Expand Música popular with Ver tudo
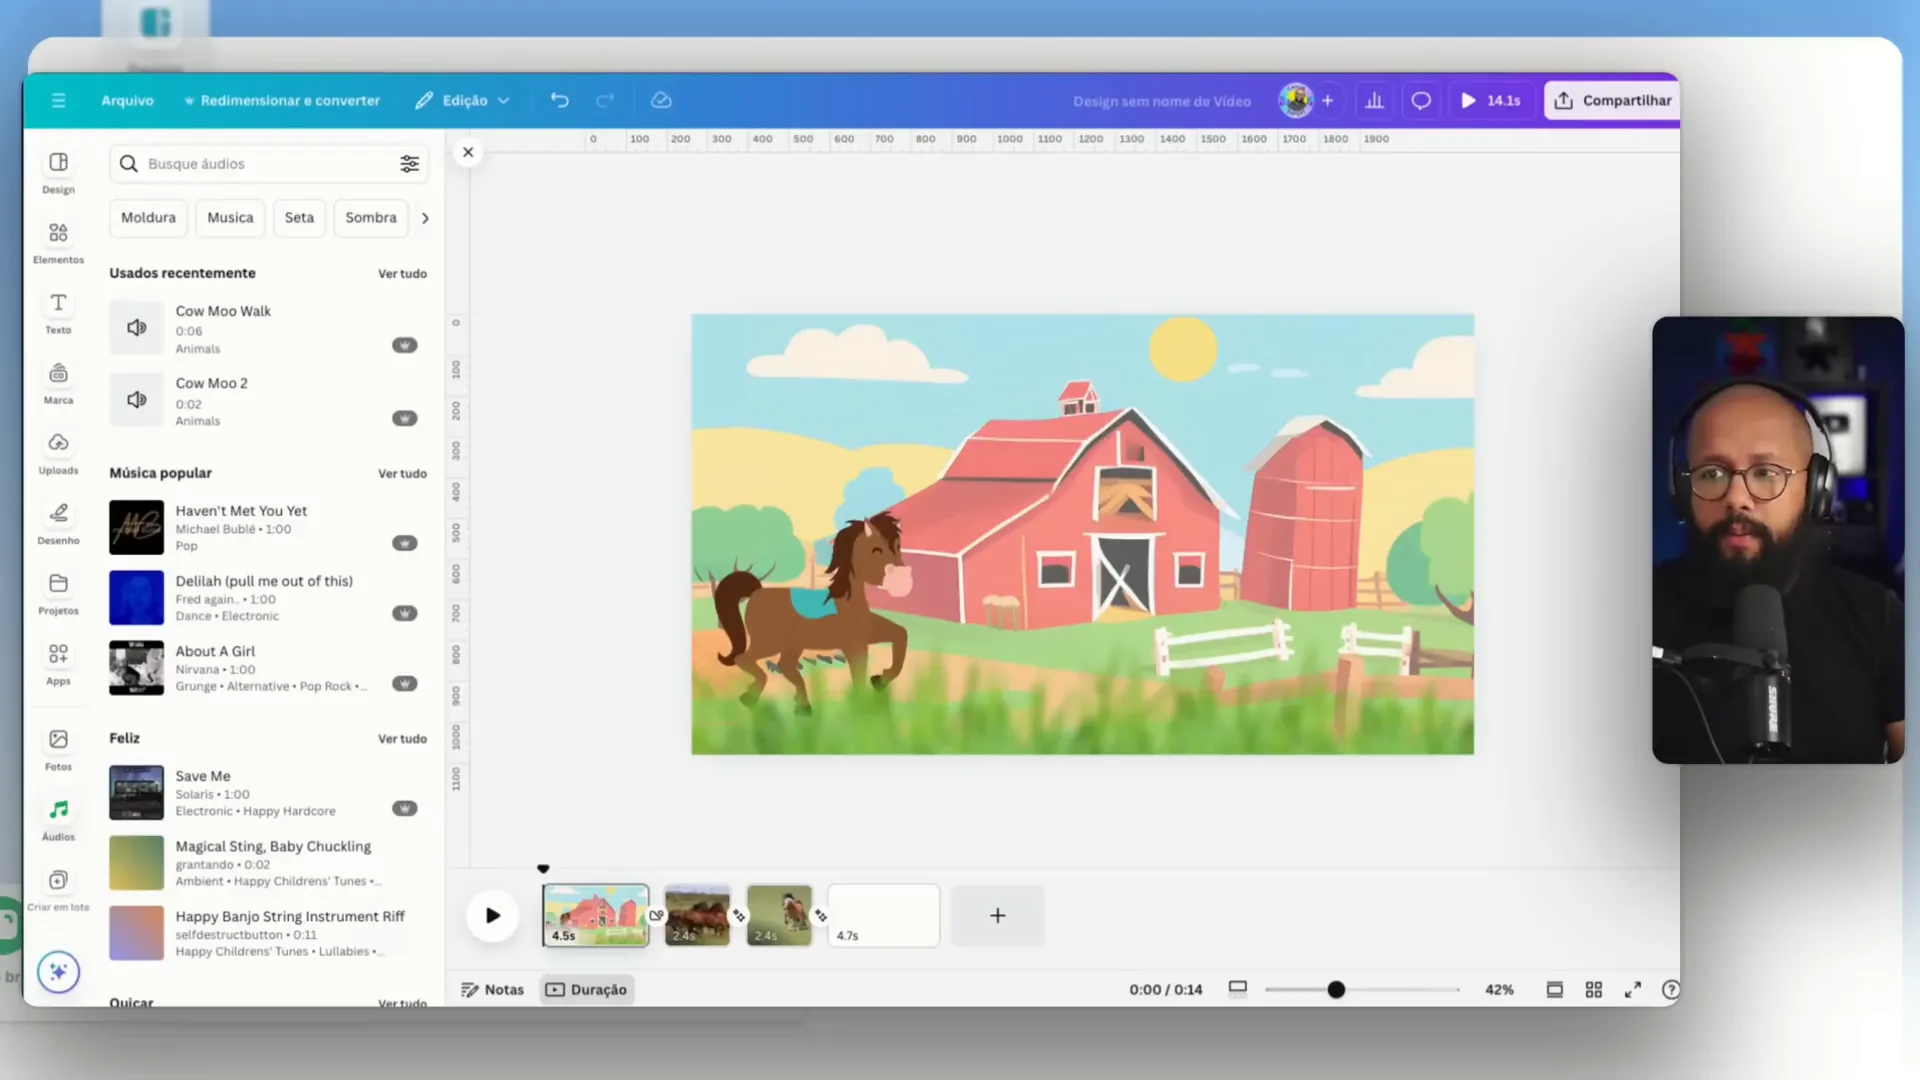The width and height of the screenshot is (1920, 1080). 402,474
